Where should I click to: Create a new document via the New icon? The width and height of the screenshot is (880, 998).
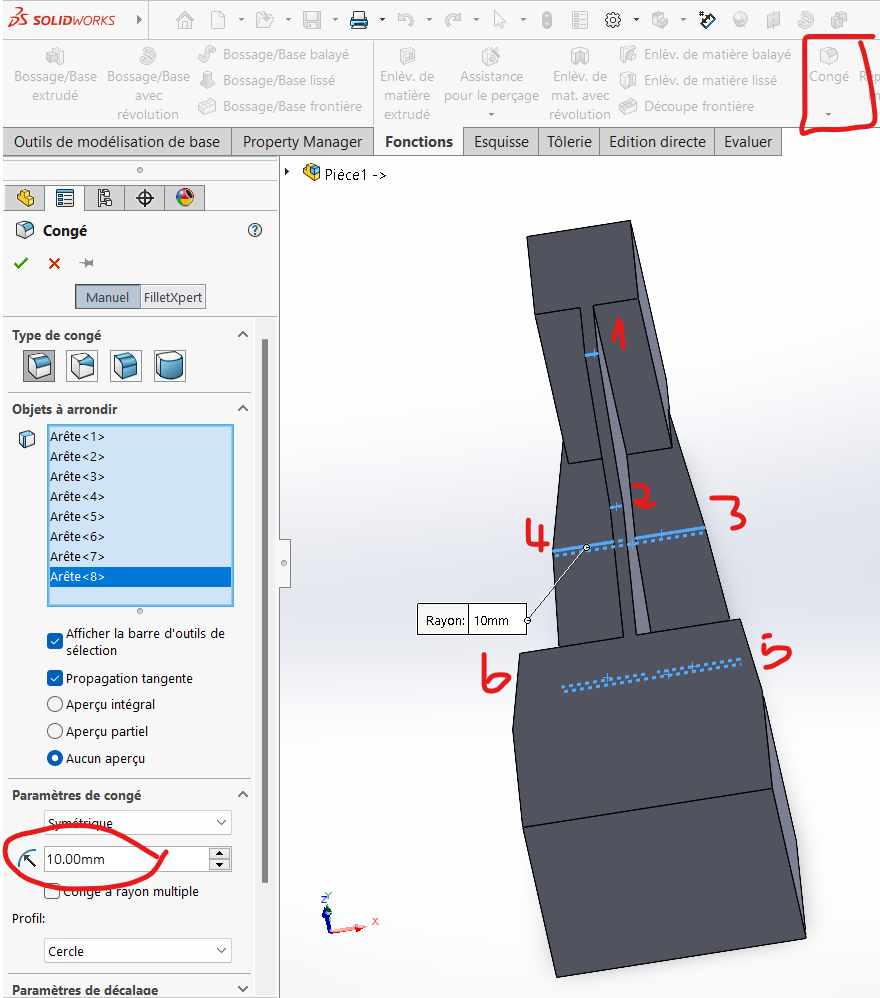(x=218, y=20)
